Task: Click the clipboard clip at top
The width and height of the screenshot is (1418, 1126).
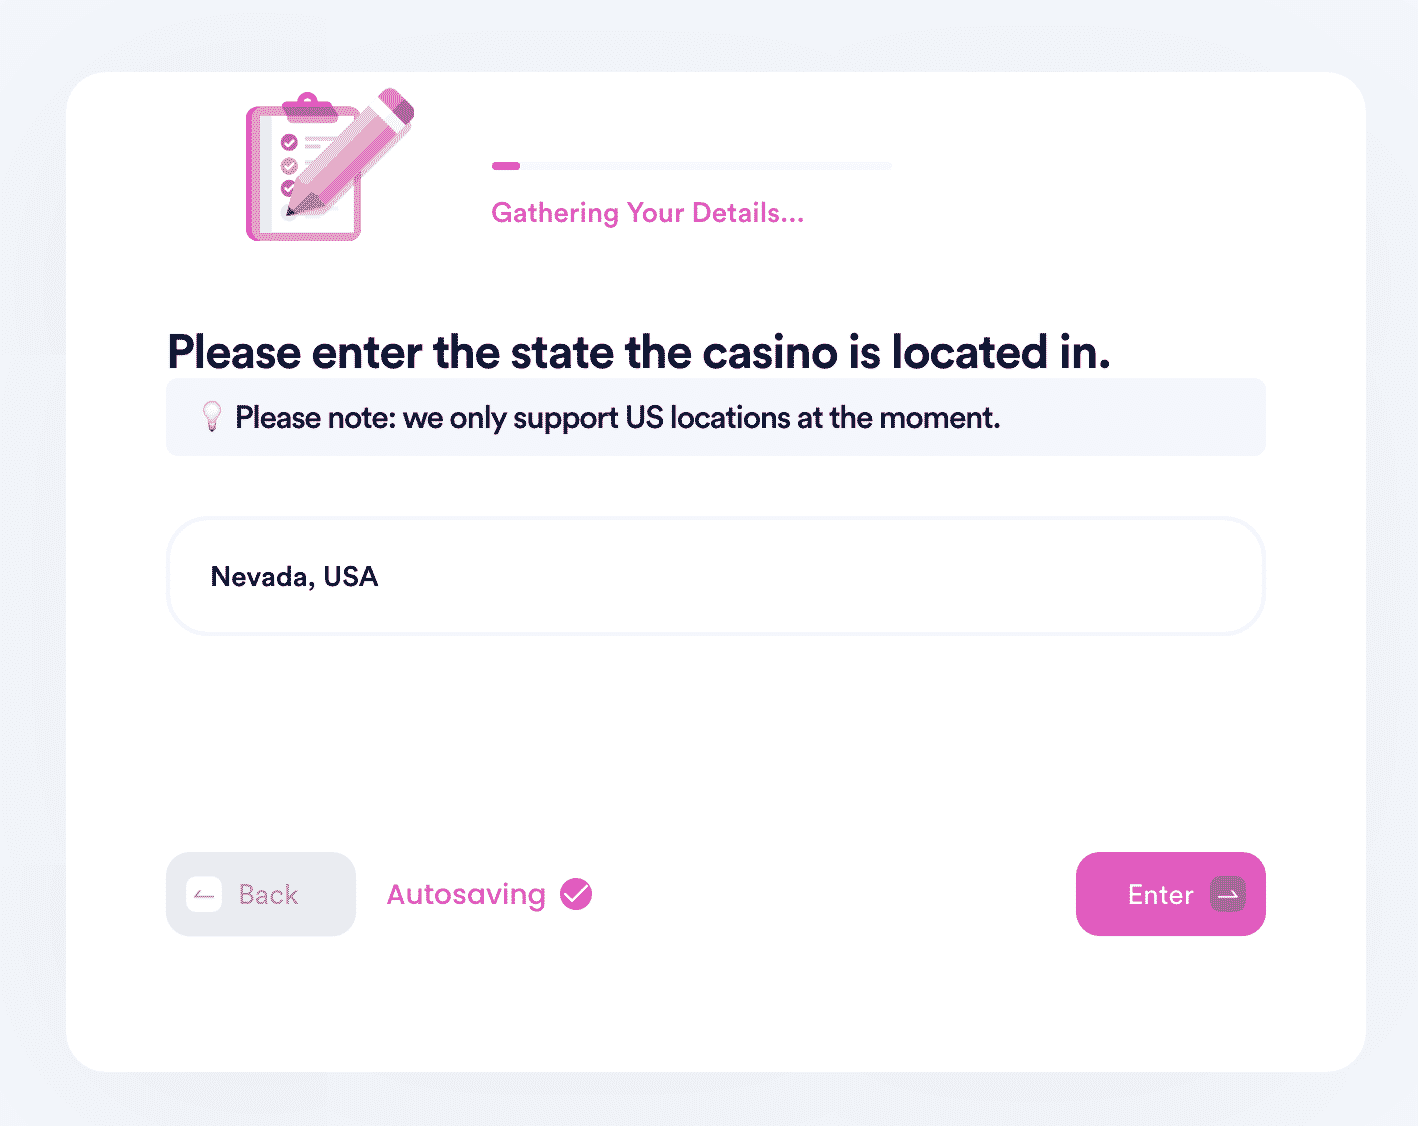Action: [309, 106]
